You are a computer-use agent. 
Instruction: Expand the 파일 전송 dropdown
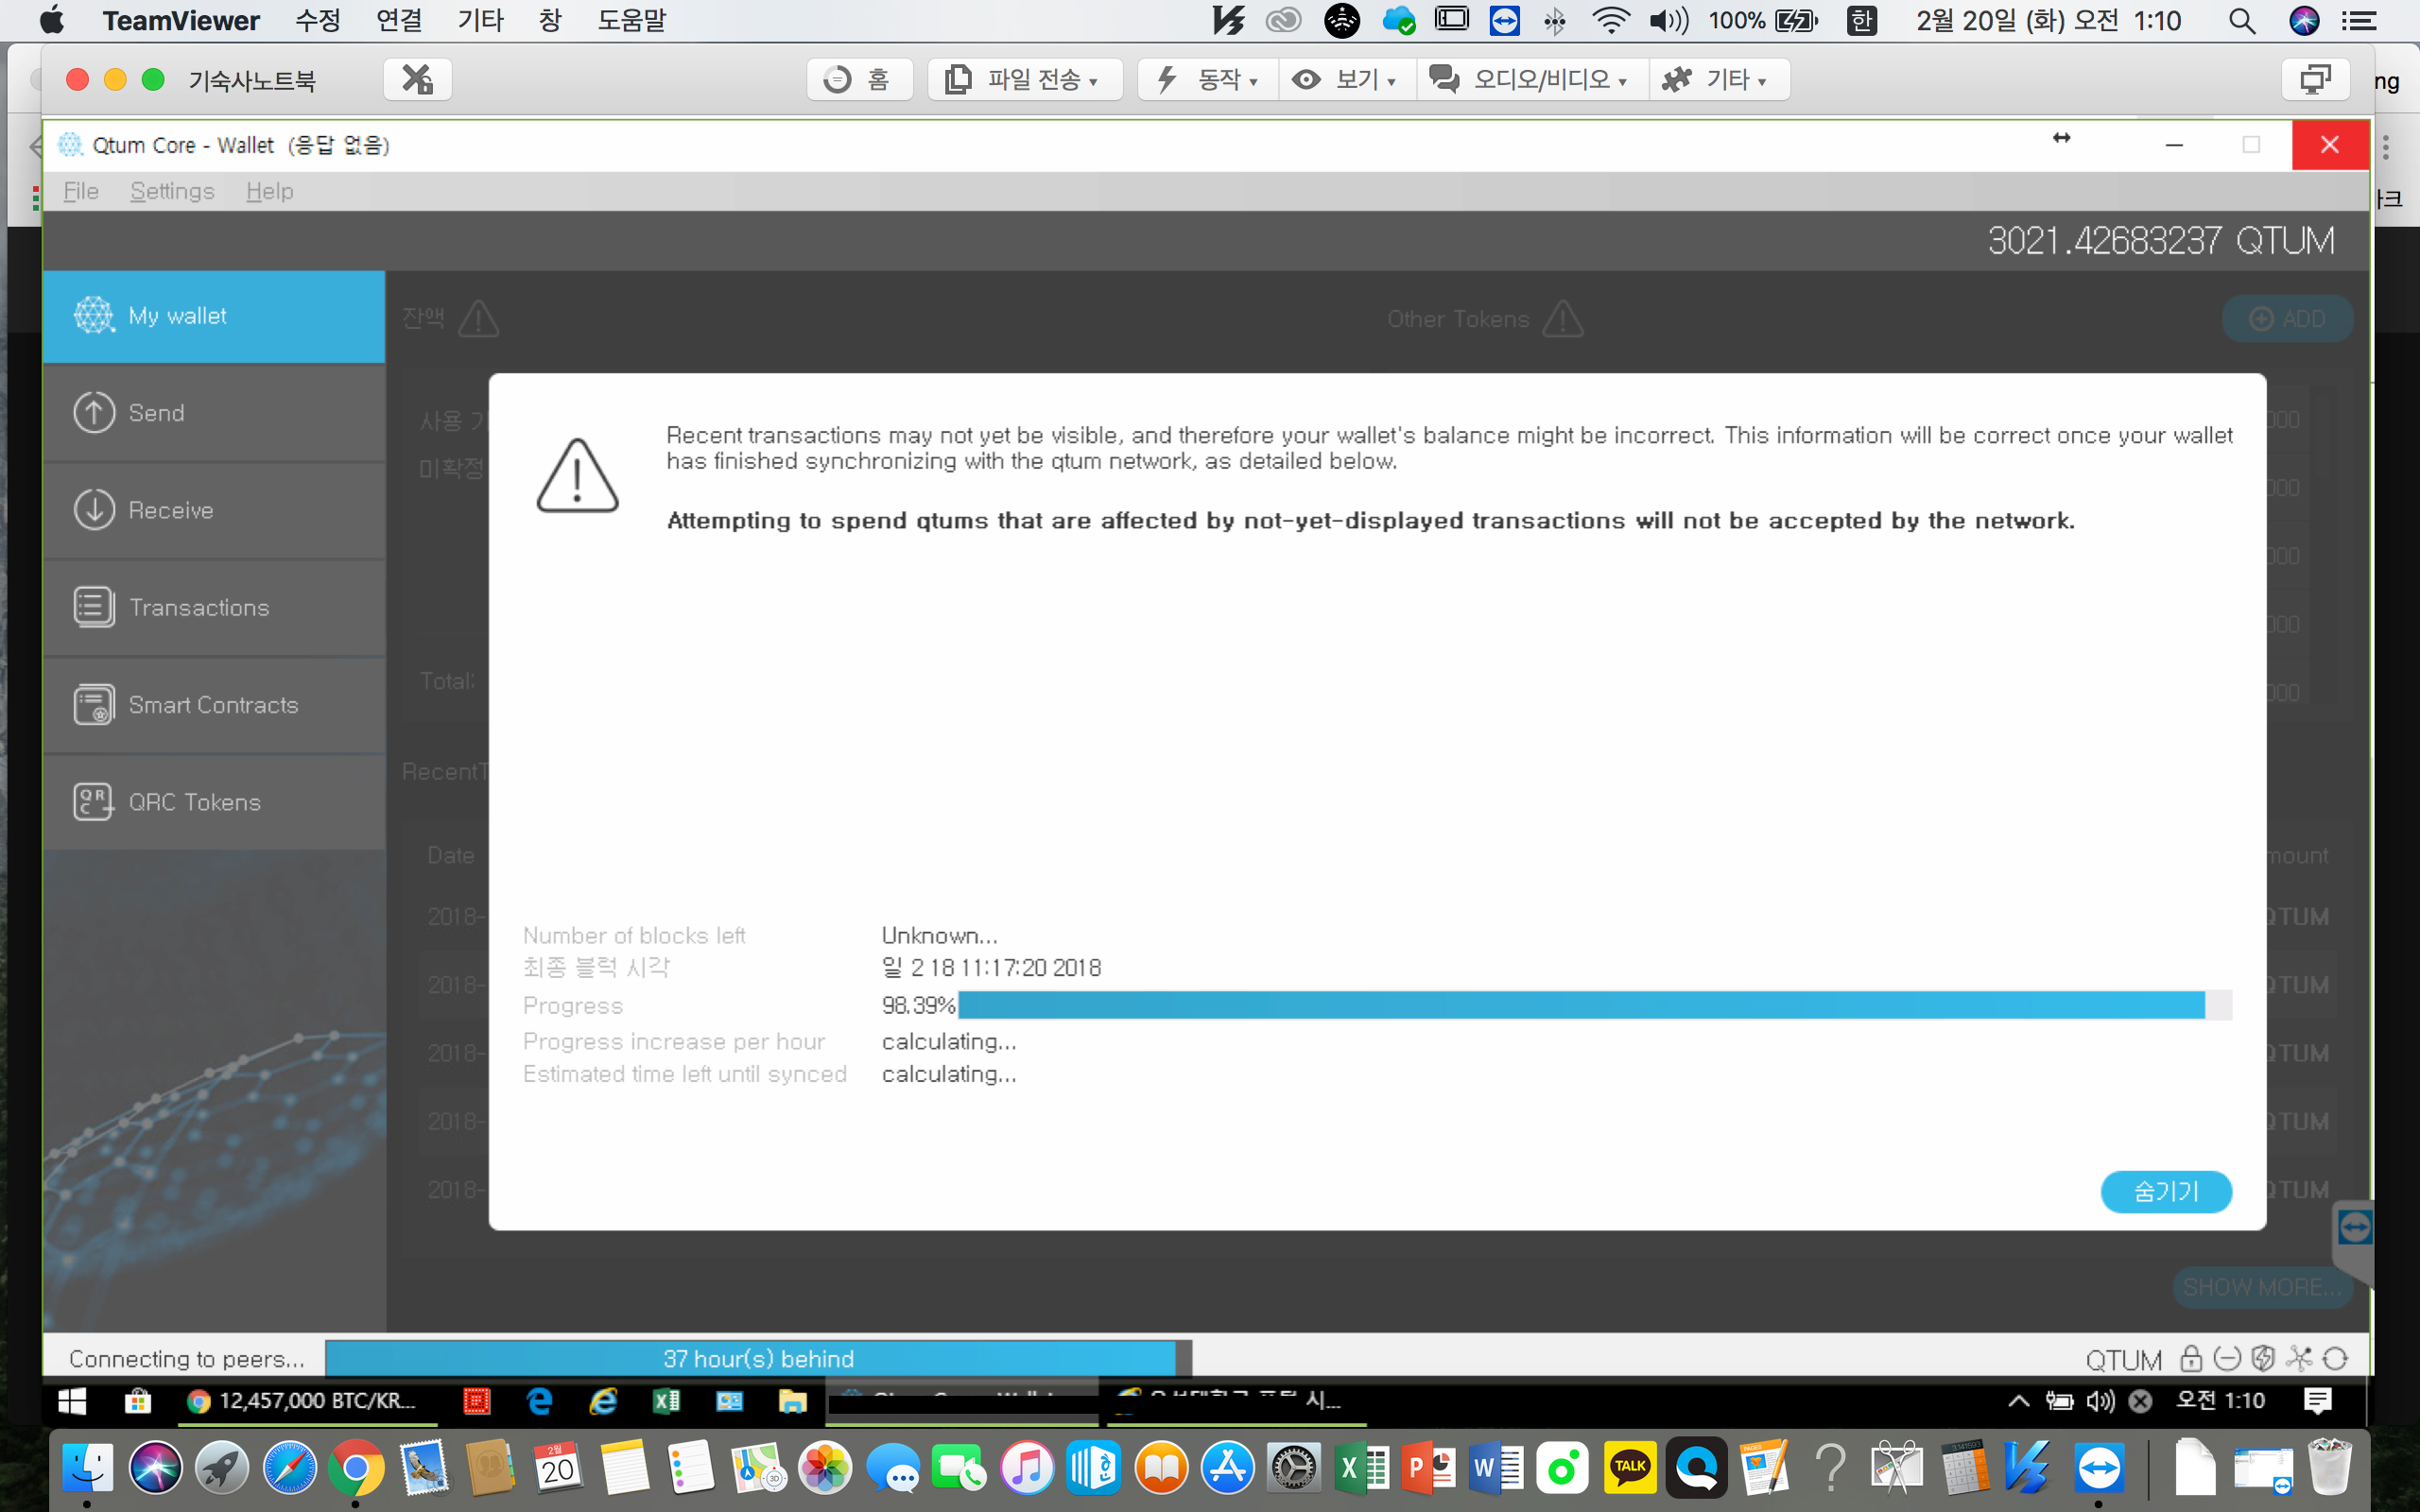(1024, 79)
